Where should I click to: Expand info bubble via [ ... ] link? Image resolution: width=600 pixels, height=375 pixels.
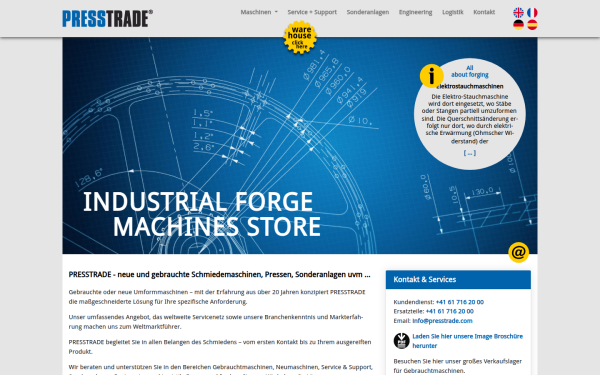click(x=470, y=153)
